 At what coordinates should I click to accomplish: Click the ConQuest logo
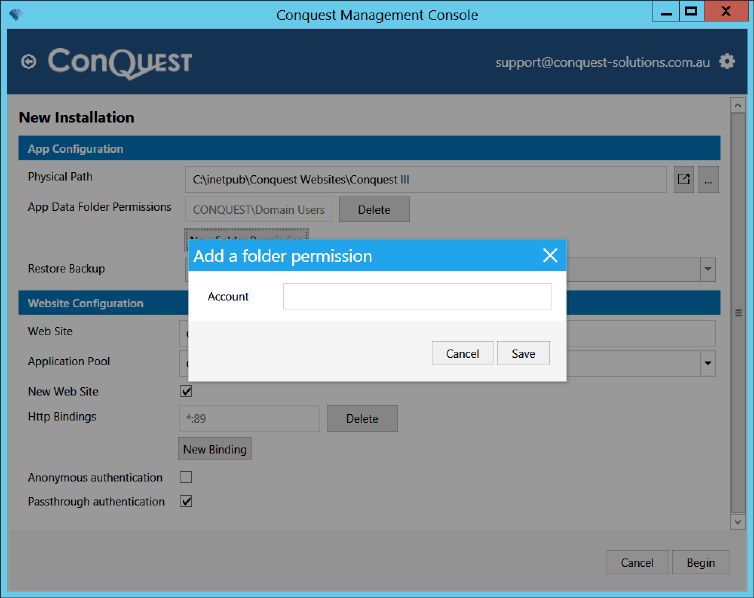point(120,62)
